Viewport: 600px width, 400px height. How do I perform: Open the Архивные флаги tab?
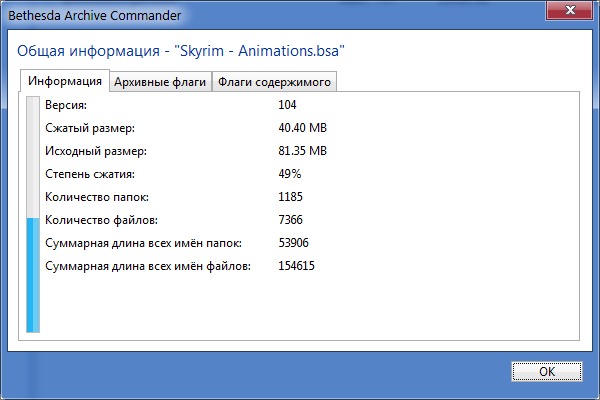[x=160, y=83]
